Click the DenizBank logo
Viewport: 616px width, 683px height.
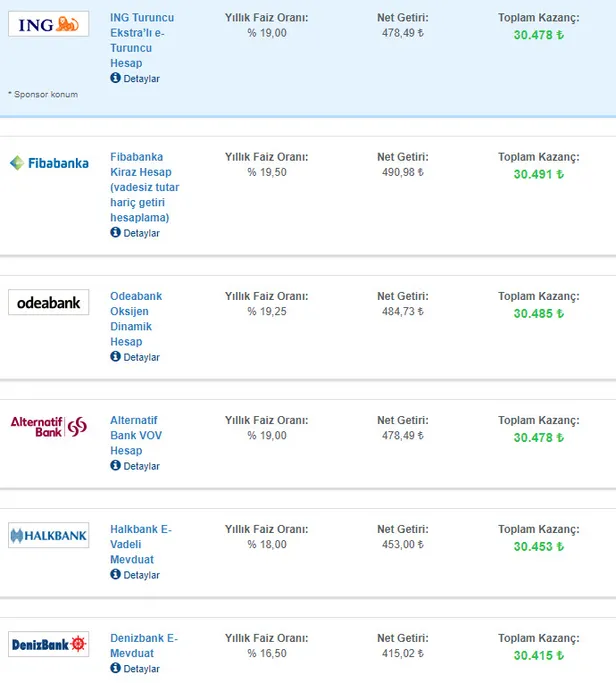[48, 645]
